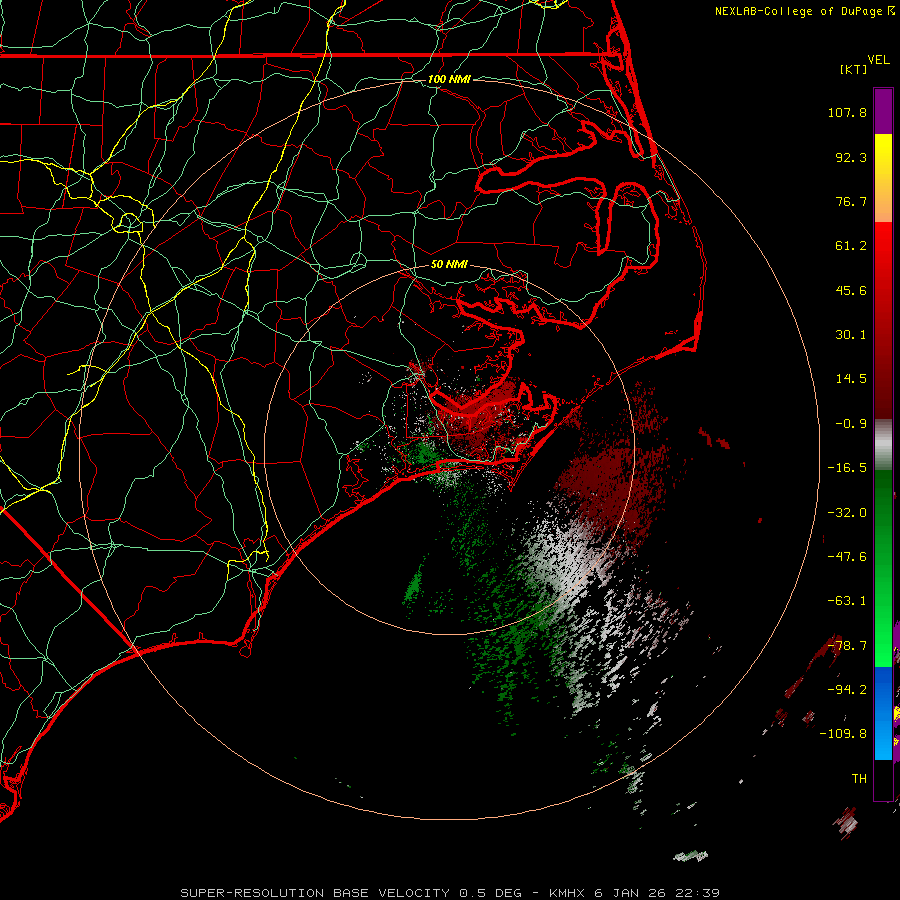The width and height of the screenshot is (900, 900).
Task: Click the -78.7 velocity scale value
Action: point(847,646)
